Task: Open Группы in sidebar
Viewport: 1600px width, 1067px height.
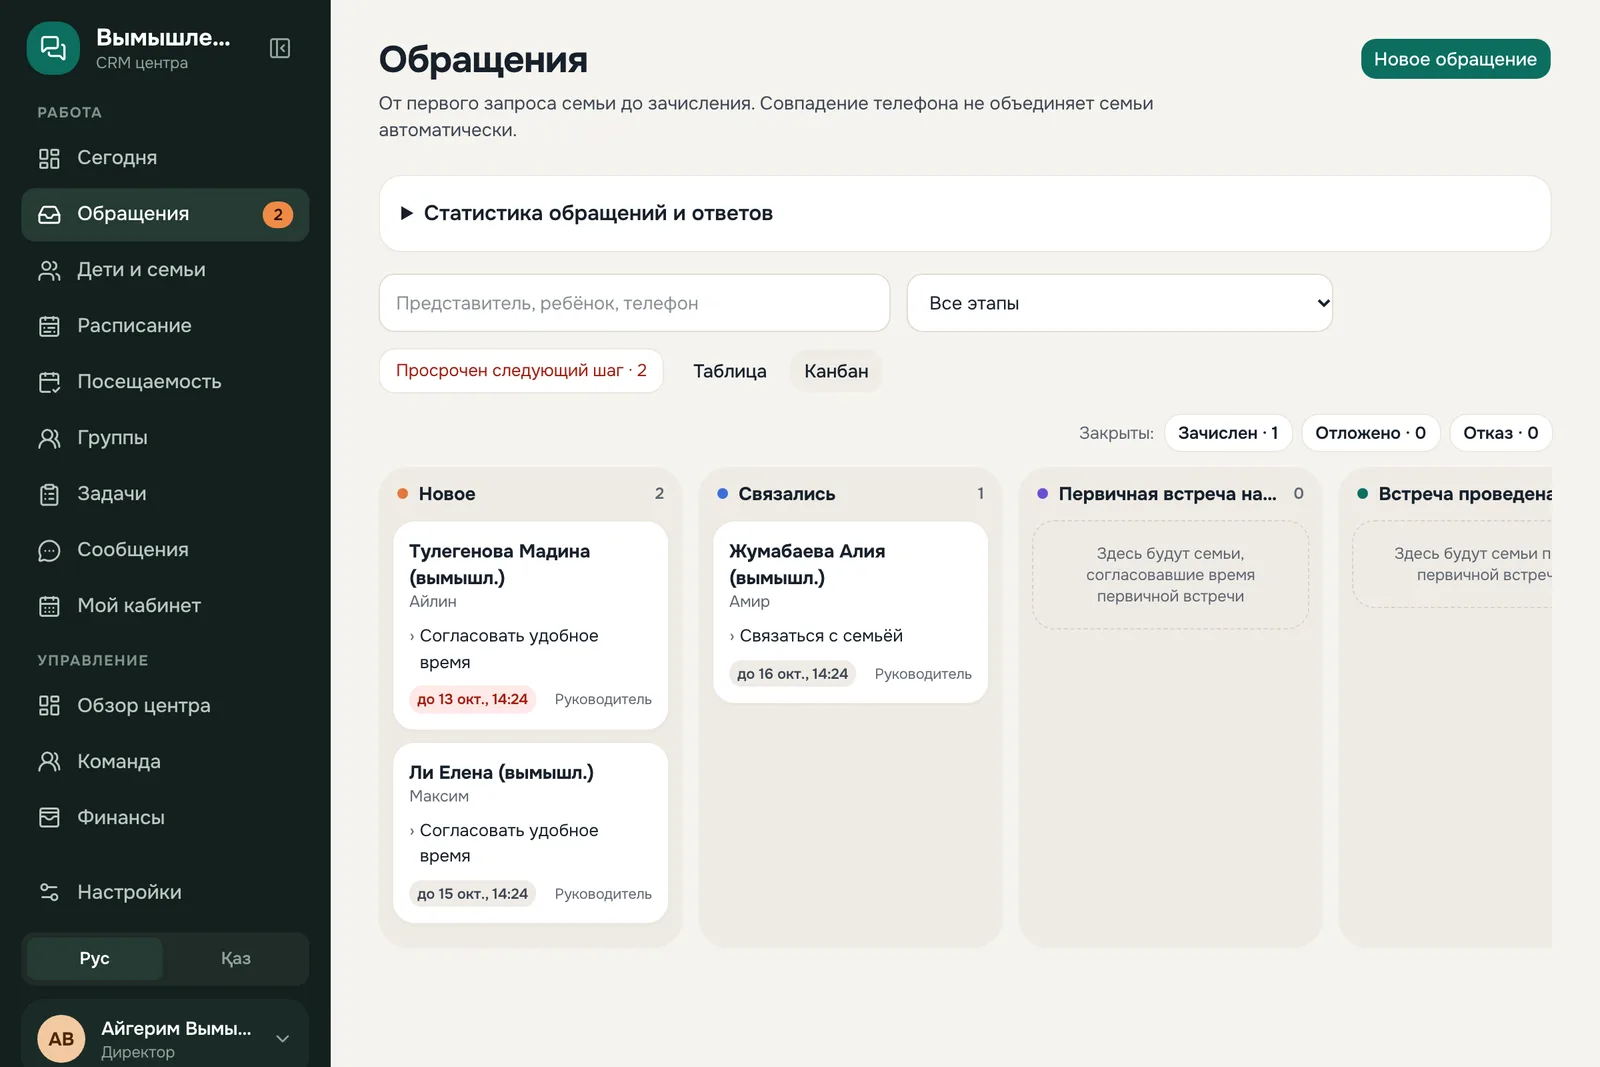Action: point(165,438)
